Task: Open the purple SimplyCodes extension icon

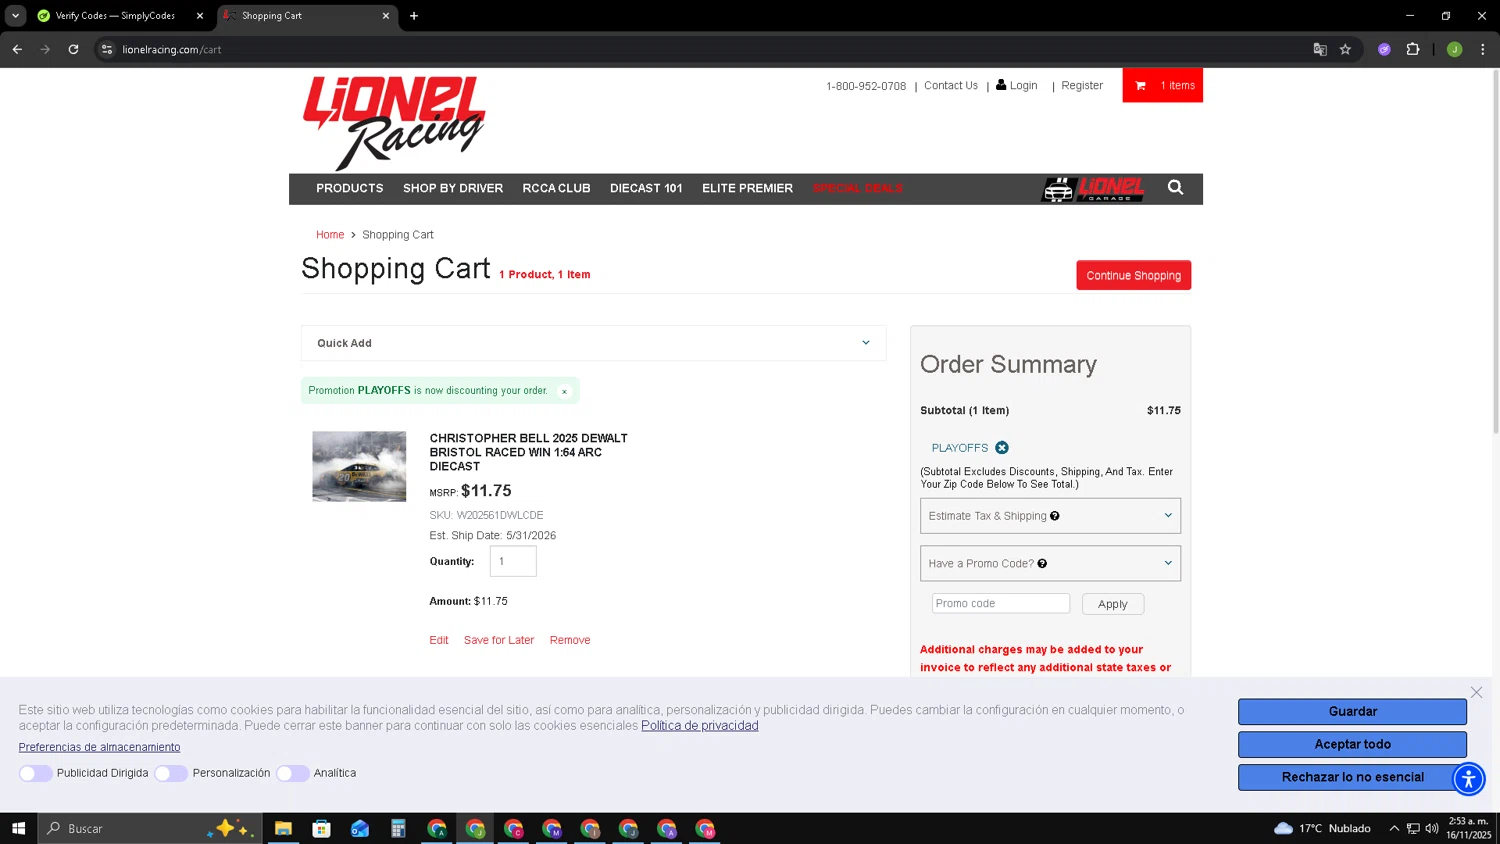Action: click(1384, 49)
